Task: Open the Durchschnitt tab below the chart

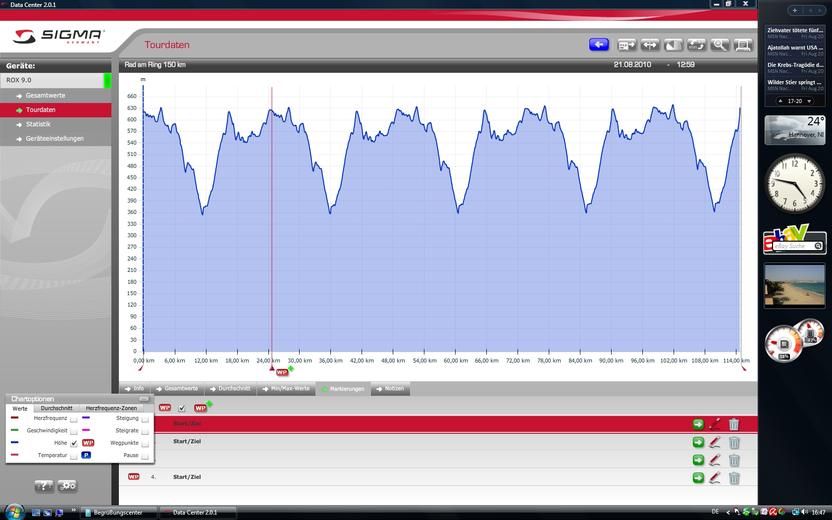Action: (231, 389)
